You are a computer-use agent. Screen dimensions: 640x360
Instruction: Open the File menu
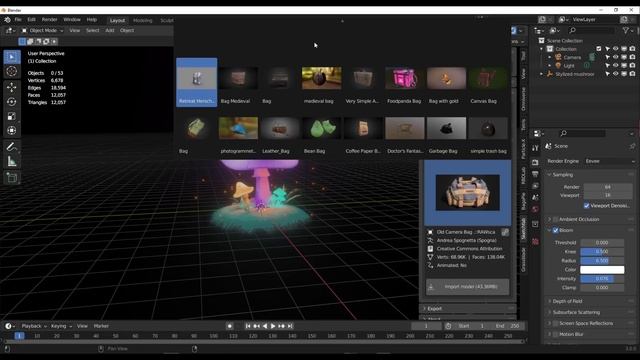click(18, 20)
